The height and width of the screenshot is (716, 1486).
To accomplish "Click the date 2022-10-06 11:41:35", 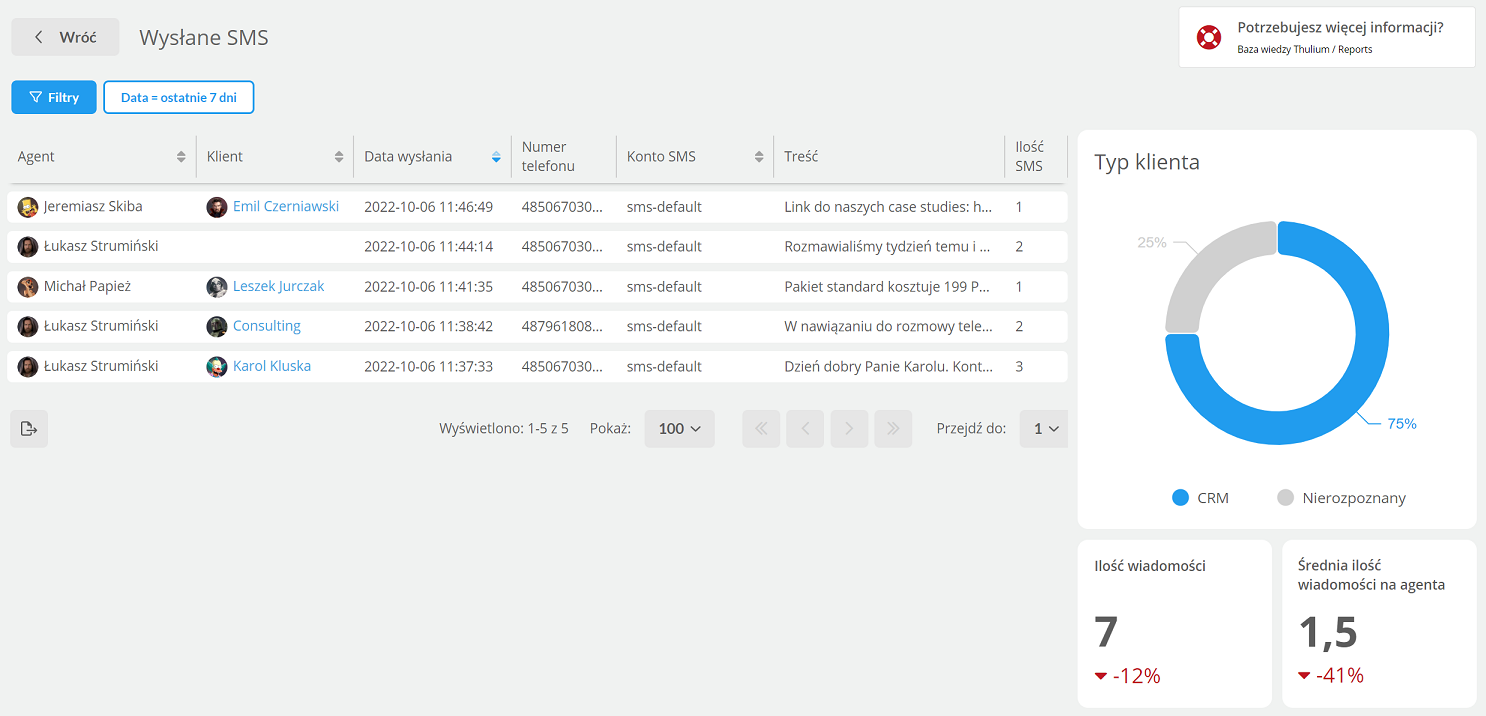I will pos(428,287).
